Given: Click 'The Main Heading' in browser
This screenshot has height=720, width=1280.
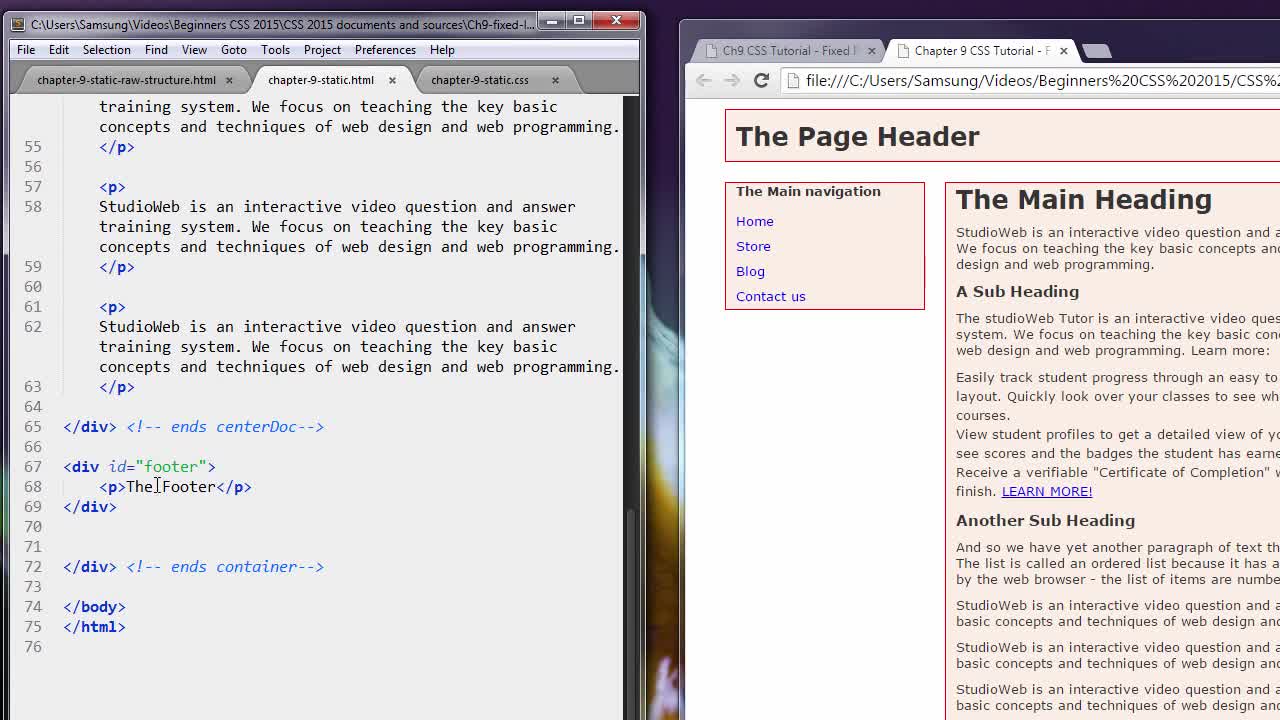Looking at the screenshot, I should [x=1084, y=199].
